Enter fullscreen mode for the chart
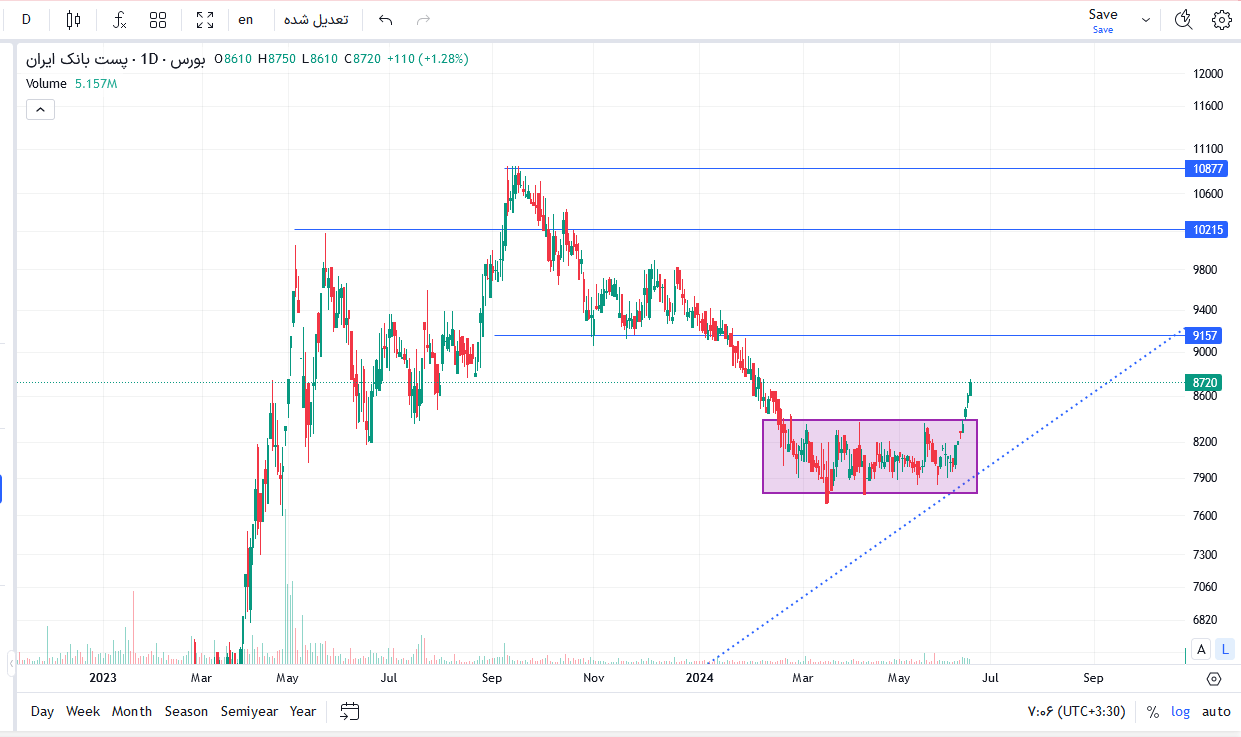1241x737 pixels. 205,19
